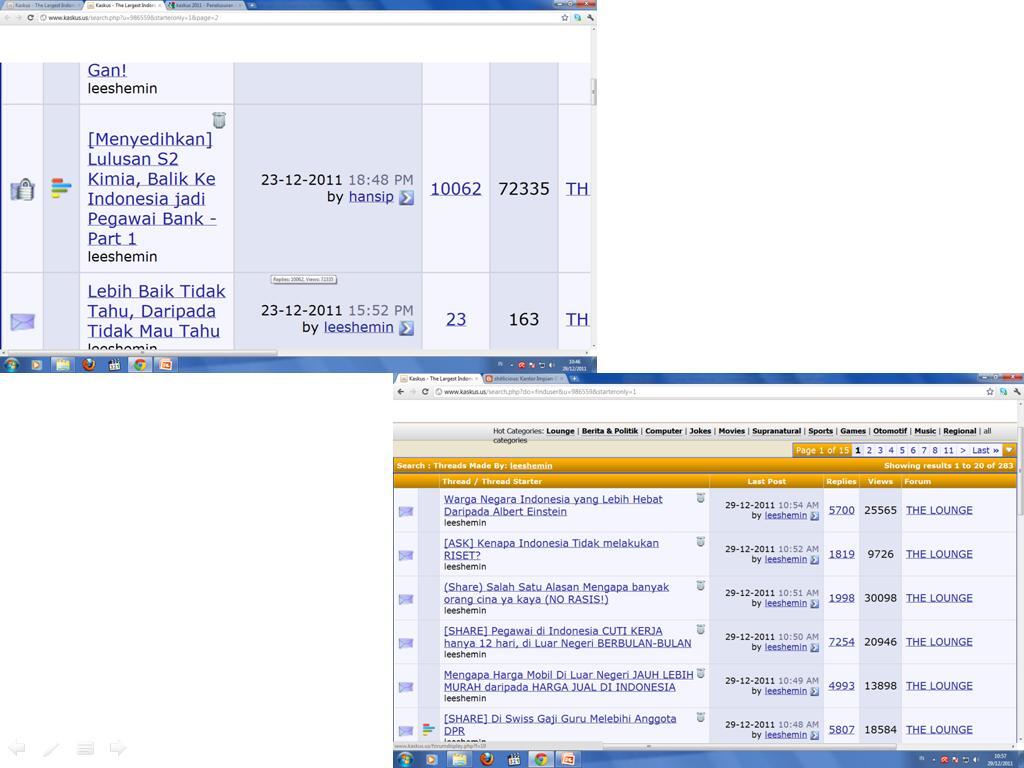The width and height of the screenshot is (1024, 768).
Task: Open Lounge hot category
Action: tap(560, 431)
